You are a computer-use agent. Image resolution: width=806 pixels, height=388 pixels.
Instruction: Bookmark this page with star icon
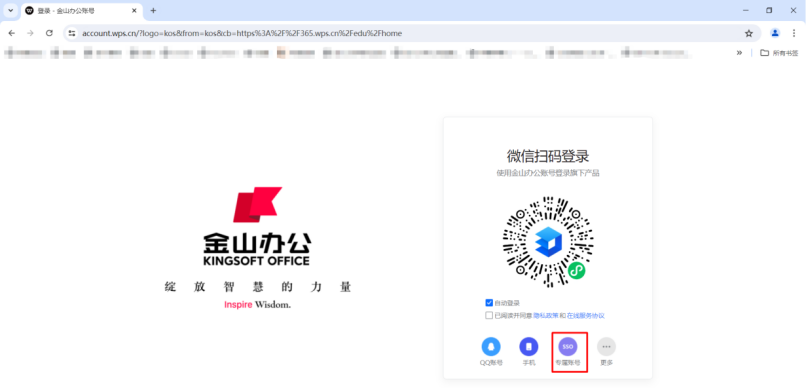click(x=748, y=33)
